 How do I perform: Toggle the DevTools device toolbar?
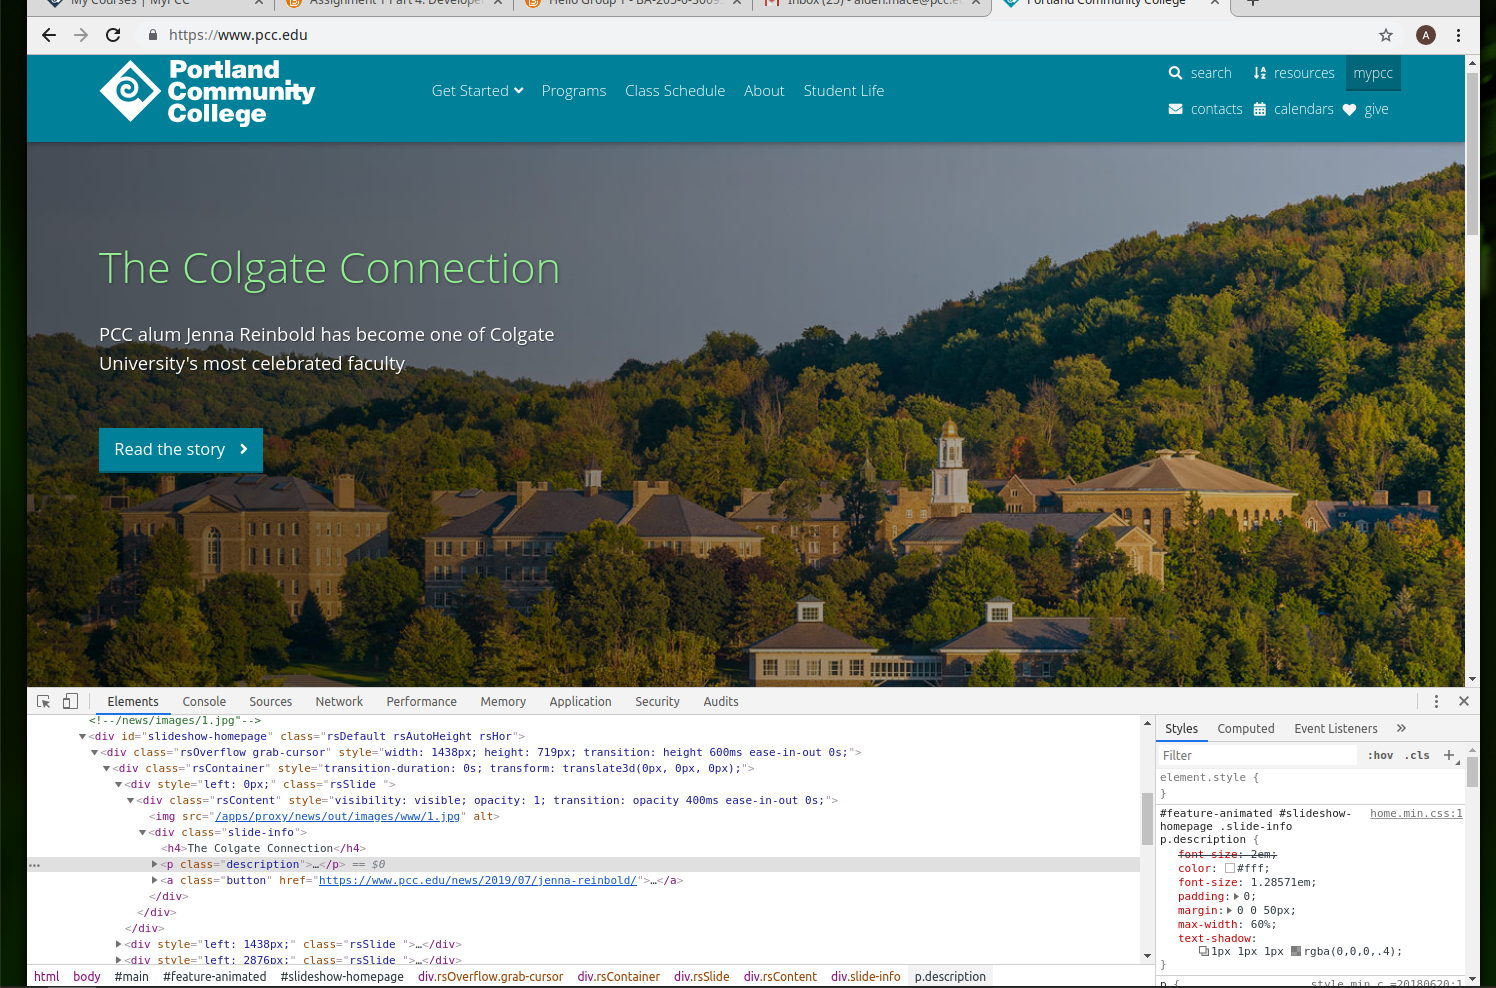click(70, 702)
